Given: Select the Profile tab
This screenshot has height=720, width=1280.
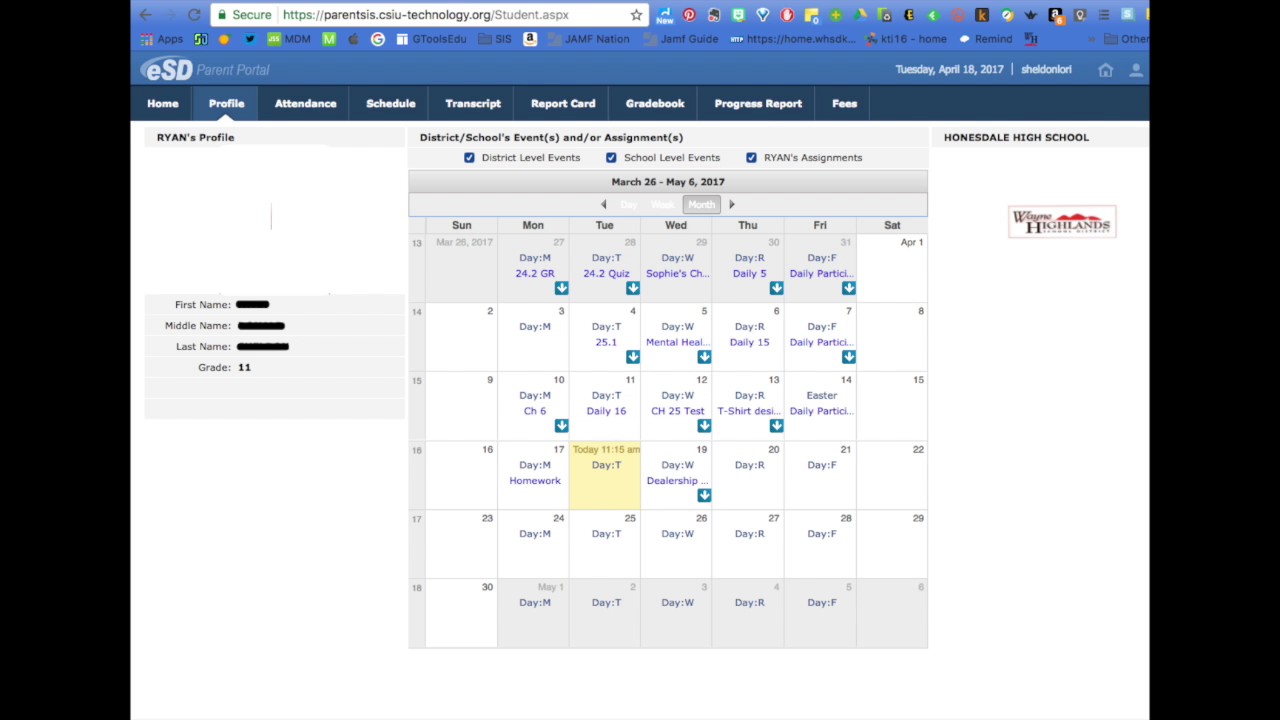Looking at the screenshot, I should point(226,104).
